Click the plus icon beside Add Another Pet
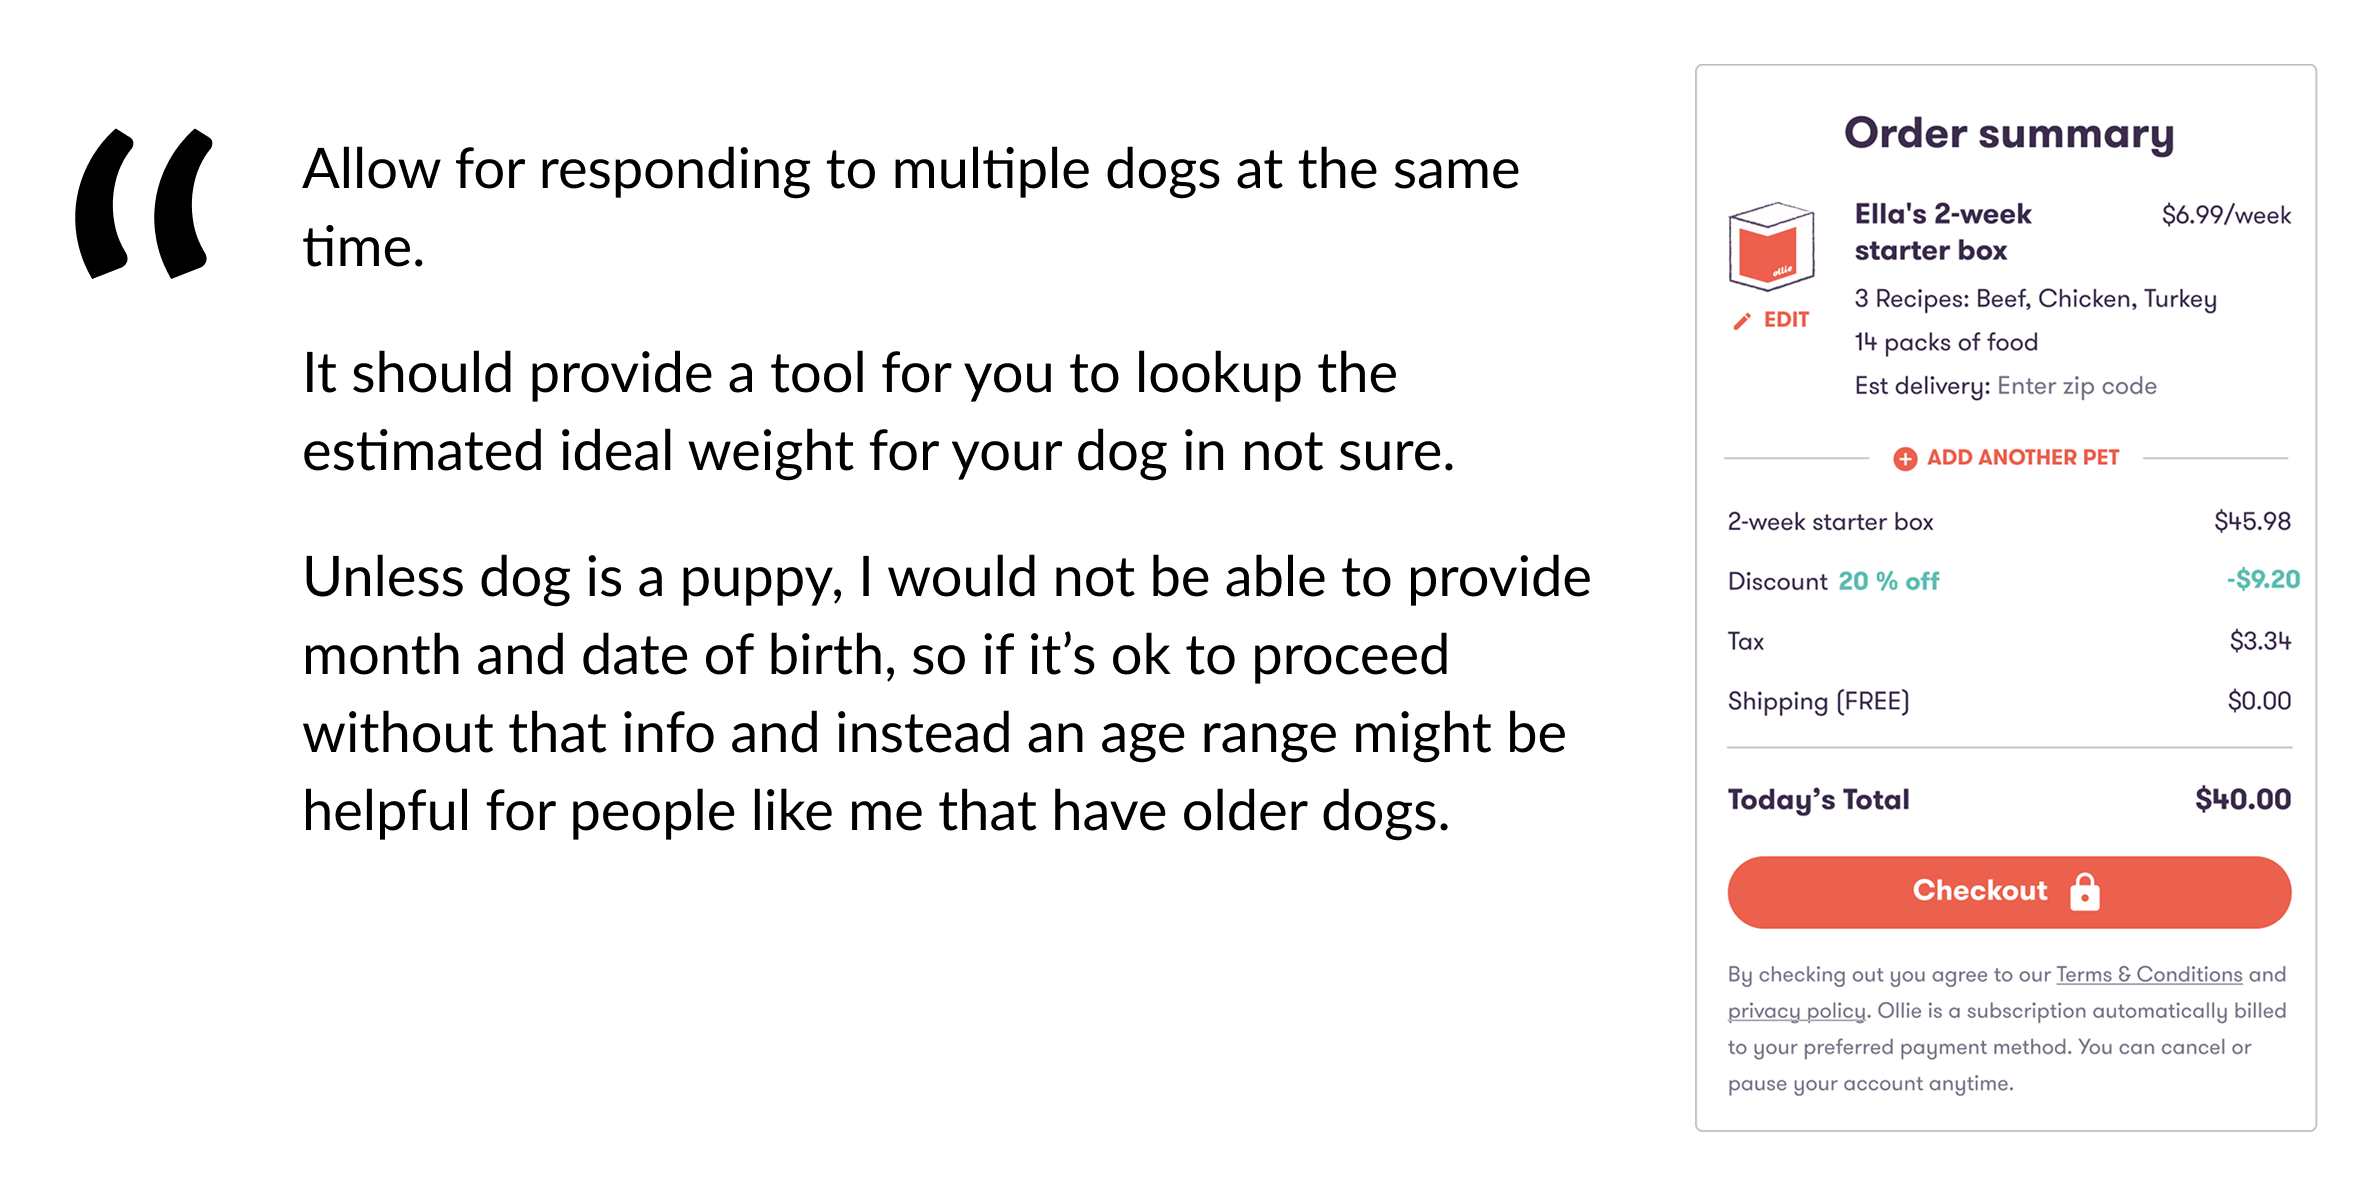 pos(1905,458)
